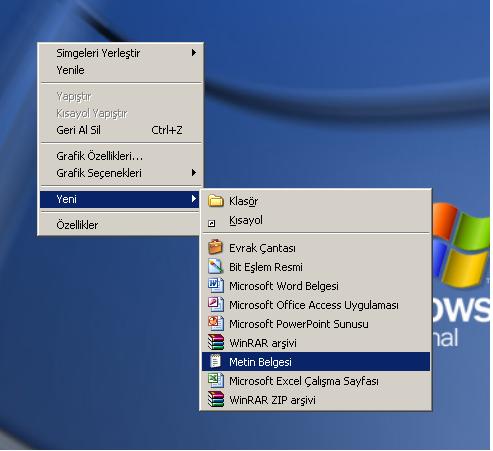Click the Klasör folder icon
The image size is (493, 451).
pos(216,201)
